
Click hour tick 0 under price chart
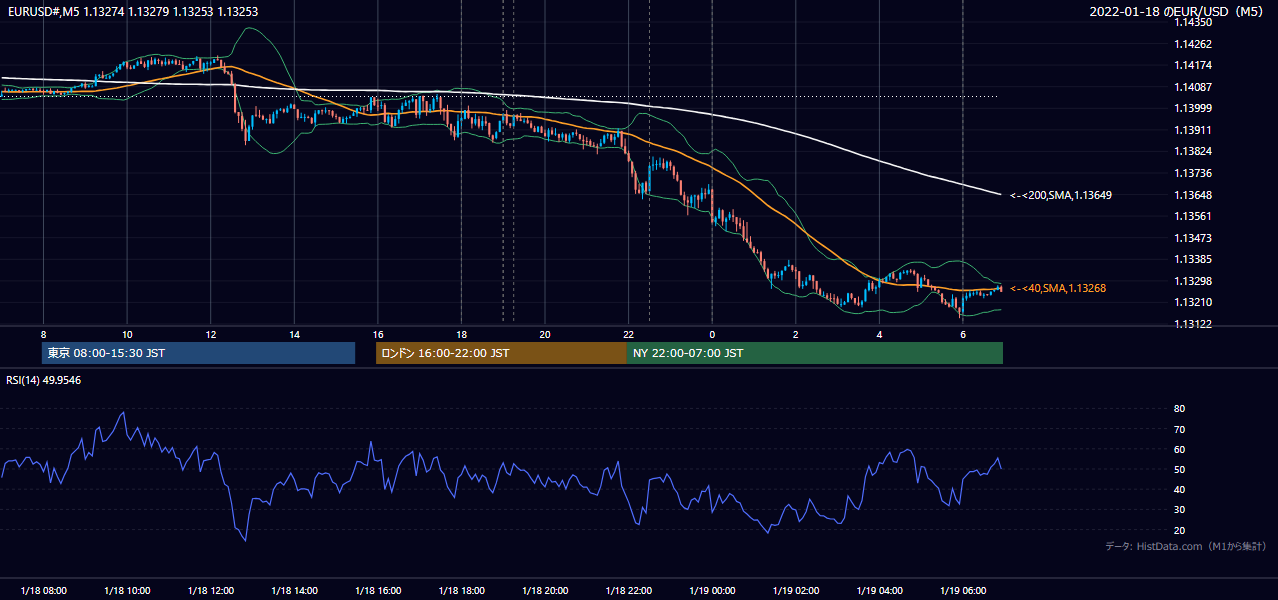coord(712,334)
